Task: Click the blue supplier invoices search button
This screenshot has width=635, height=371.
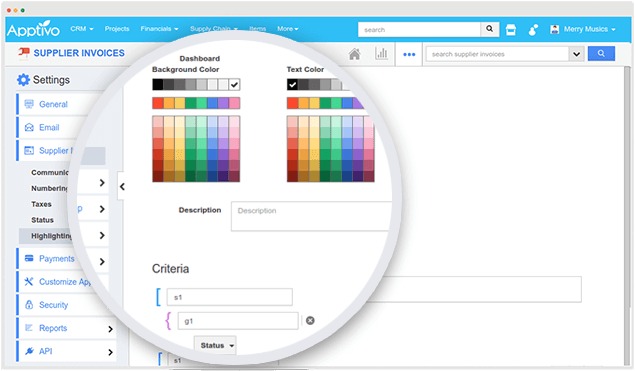Action: click(x=601, y=53)
